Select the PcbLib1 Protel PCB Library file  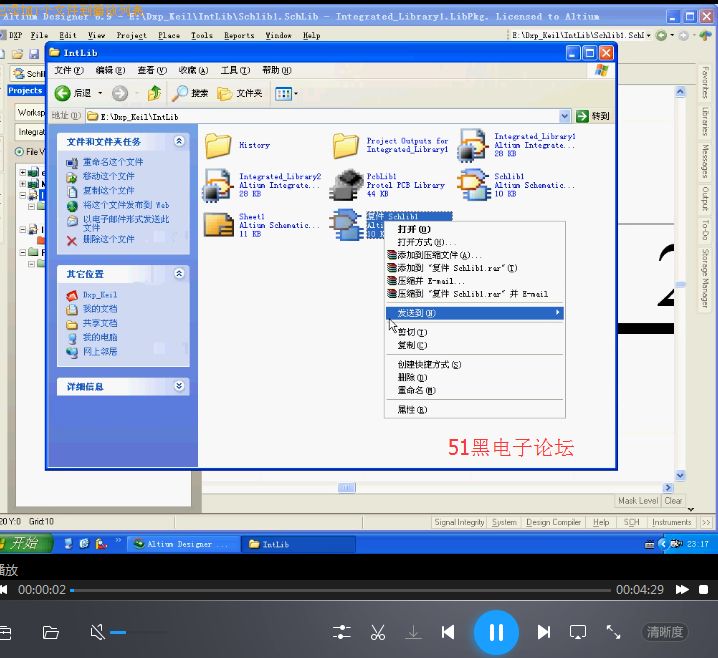tap(388, 185)
